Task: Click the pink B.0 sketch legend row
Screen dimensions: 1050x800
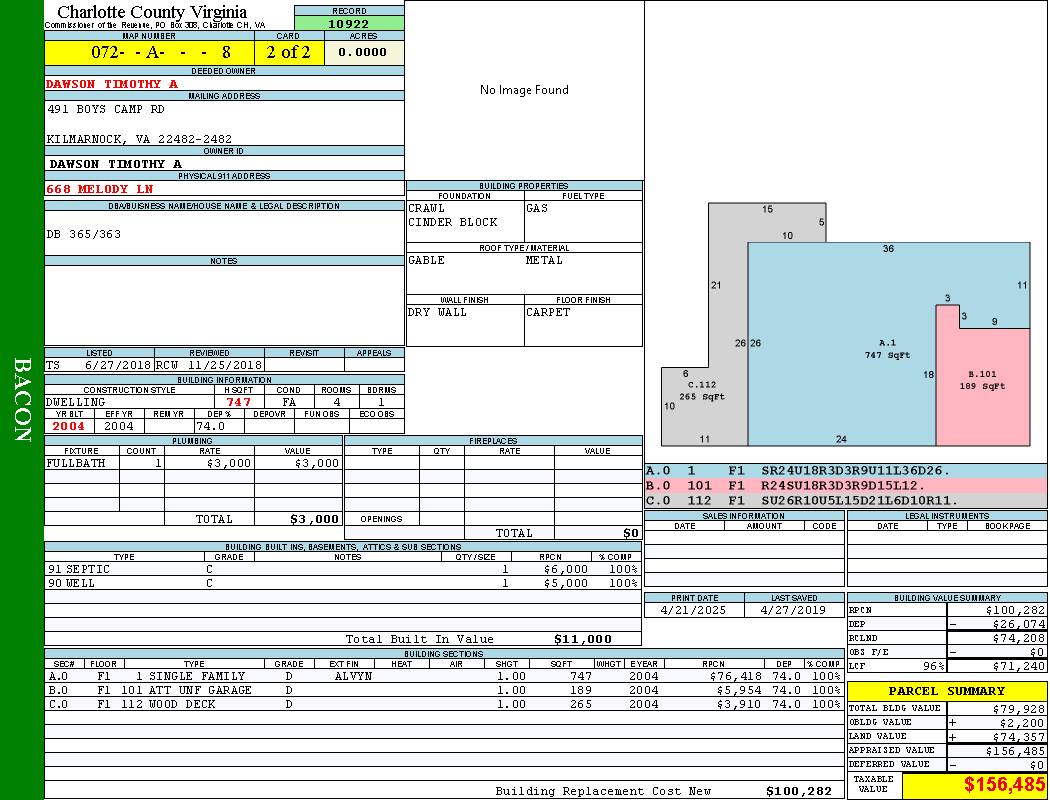Action: [x=845, y=485]
